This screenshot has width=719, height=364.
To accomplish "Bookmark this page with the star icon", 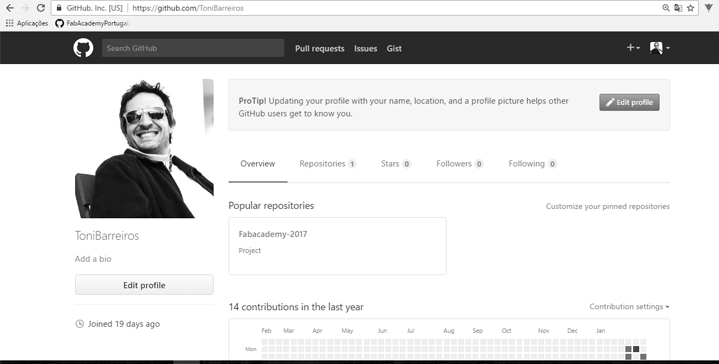I will pyautogui.click(x=691, y=8).
